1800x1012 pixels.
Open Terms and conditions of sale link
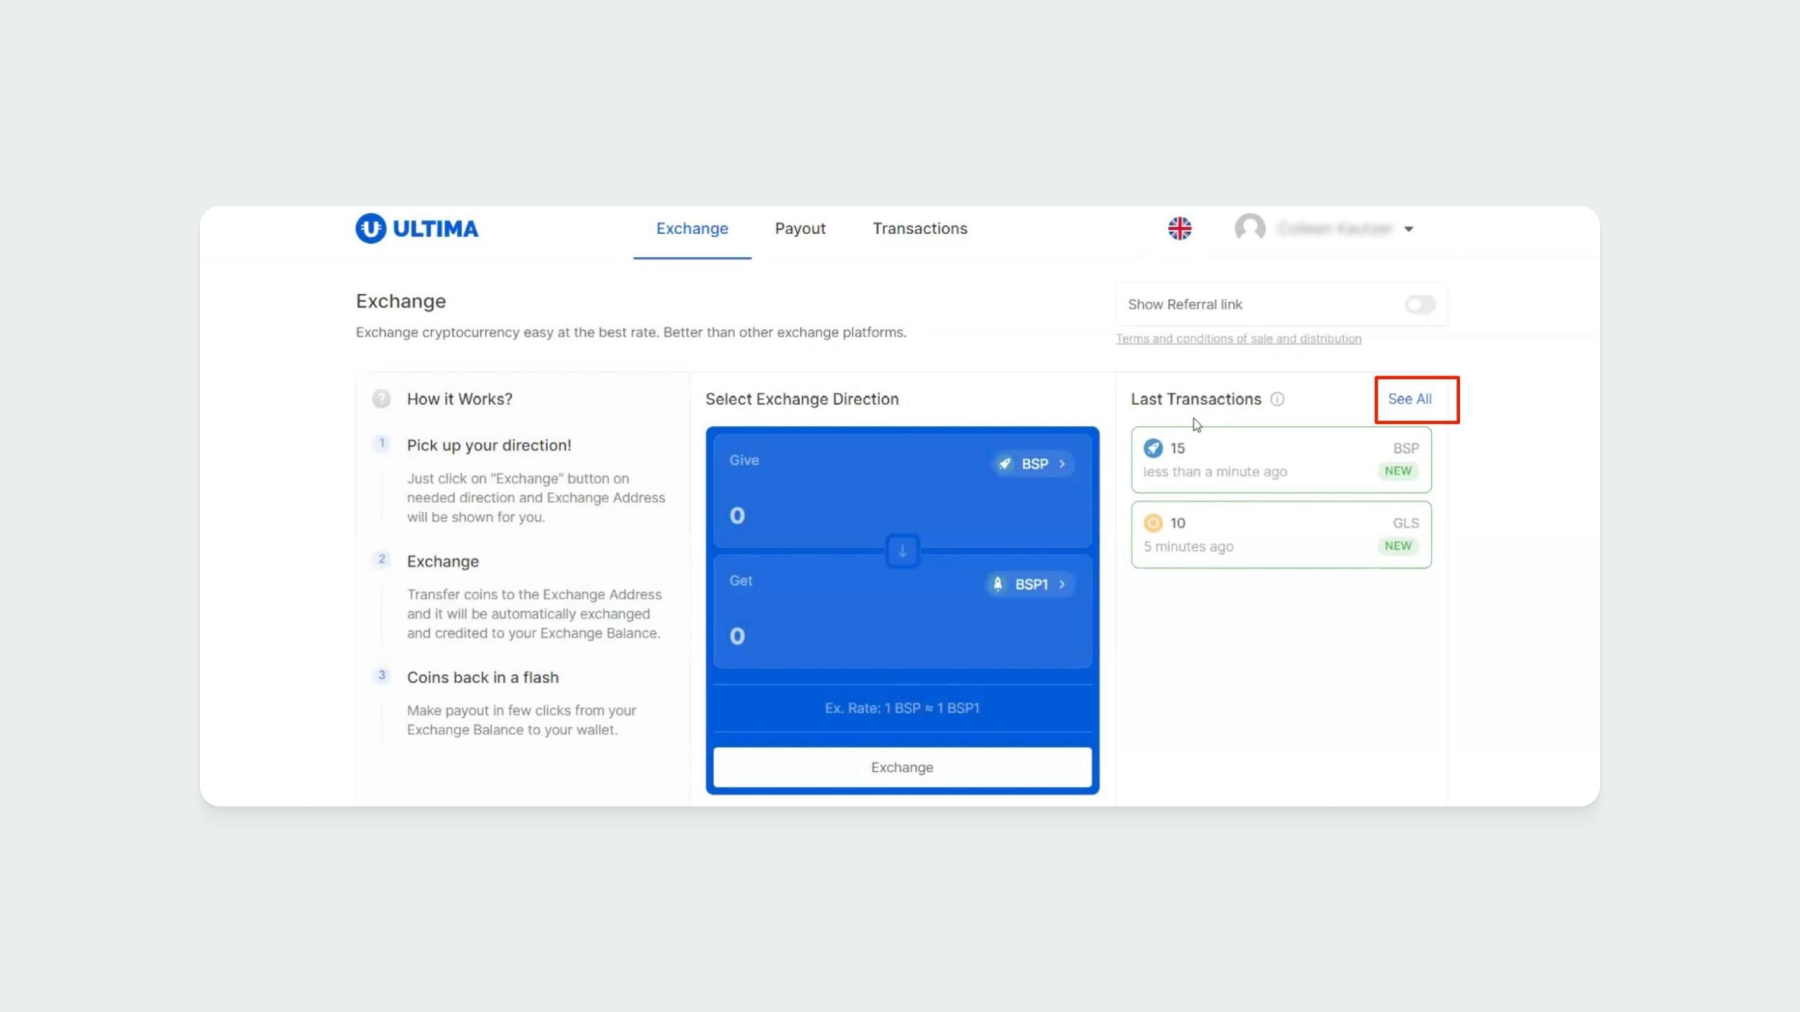pyautogui.click(x=1238, y=339)
